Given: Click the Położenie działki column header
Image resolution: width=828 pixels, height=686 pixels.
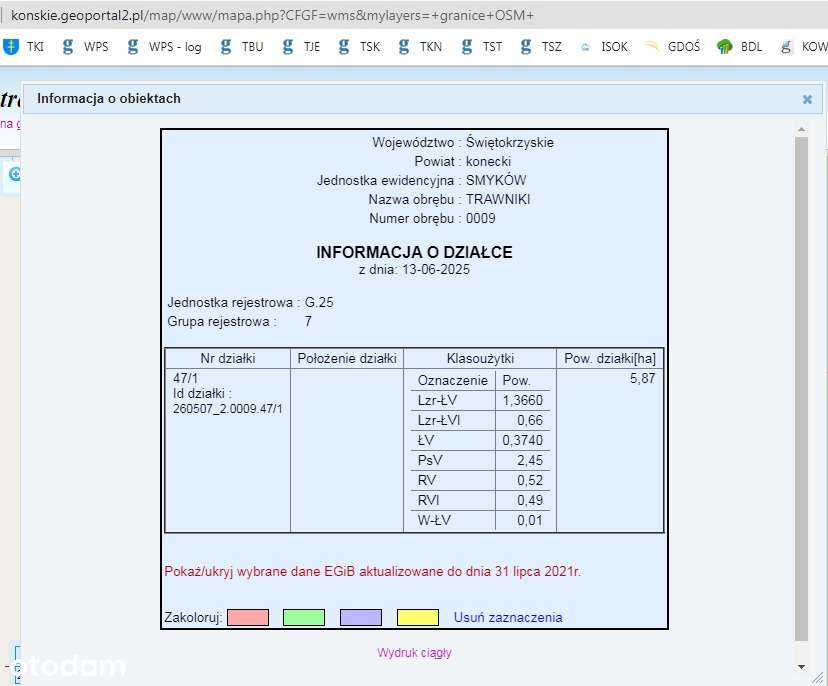Looking at the screenshot, I should [347, 359].
